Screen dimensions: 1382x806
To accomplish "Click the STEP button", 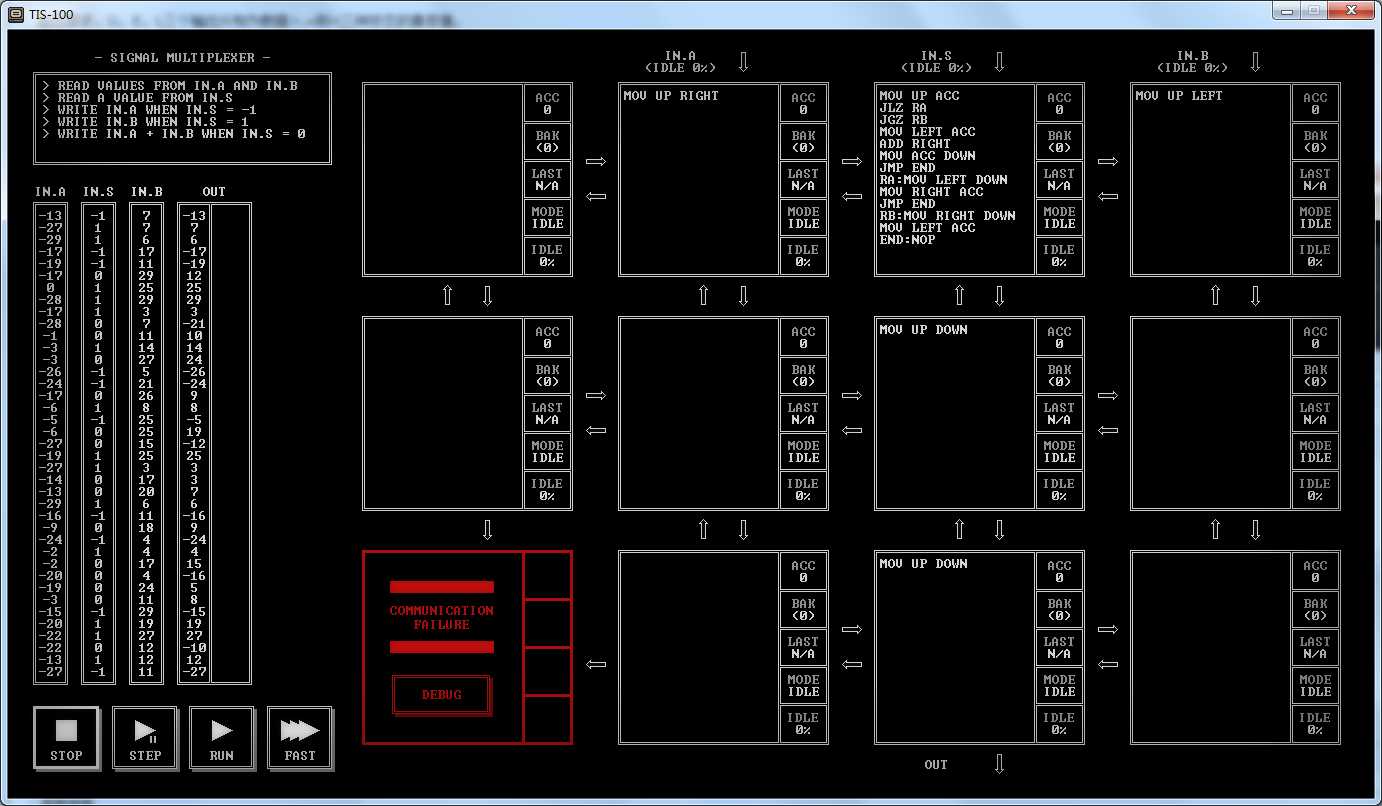I will tap(144, 738).
